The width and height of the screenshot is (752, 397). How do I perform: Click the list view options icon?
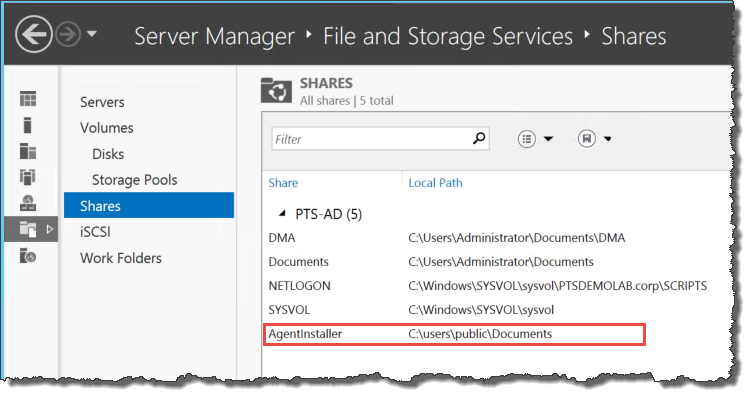527,139
